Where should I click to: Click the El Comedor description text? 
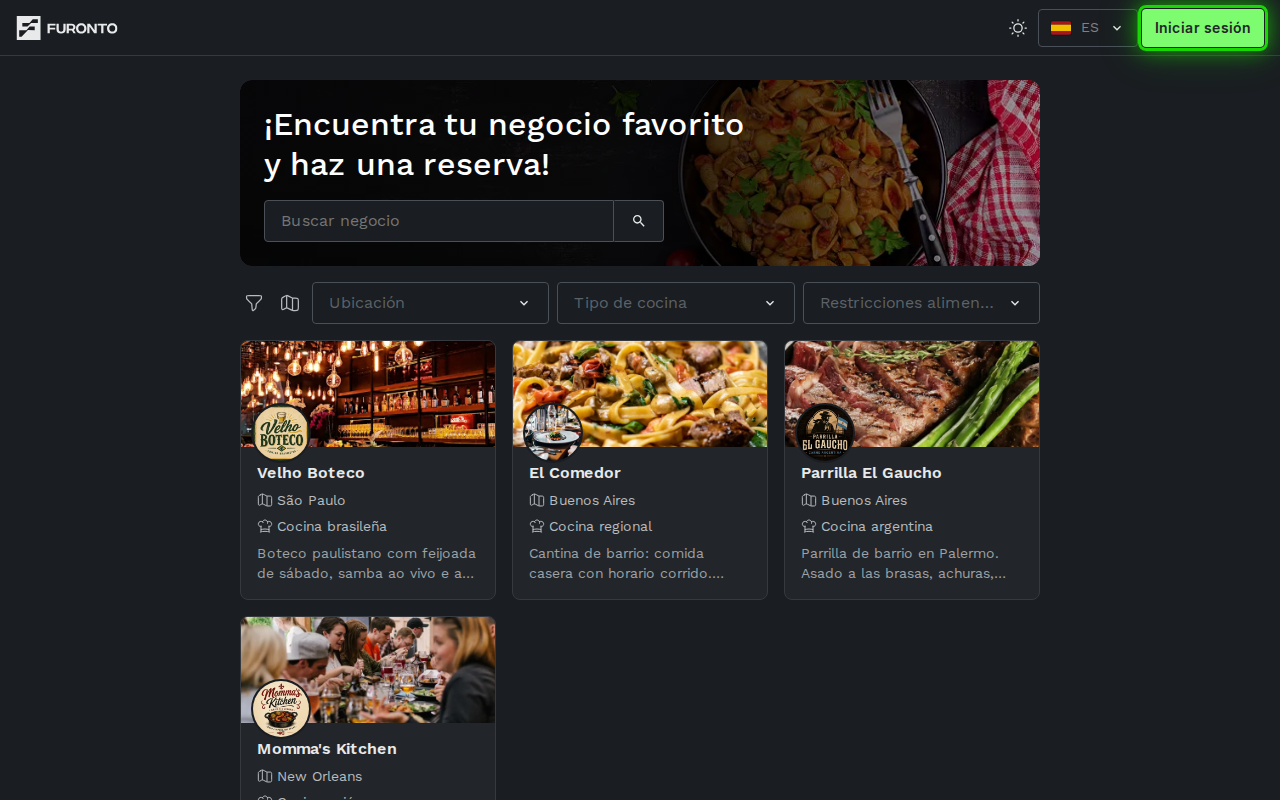[x=627, y=563]
